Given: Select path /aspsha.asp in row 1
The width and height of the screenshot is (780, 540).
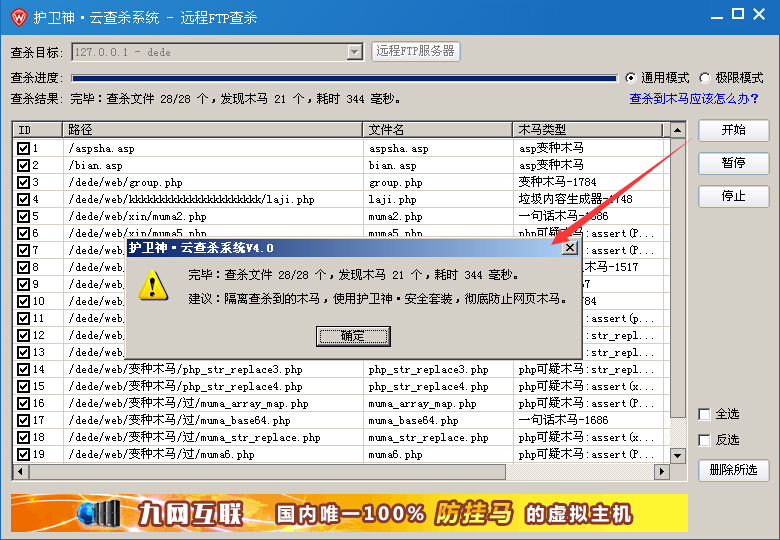Looking at the screenshot, I should 101,148.
